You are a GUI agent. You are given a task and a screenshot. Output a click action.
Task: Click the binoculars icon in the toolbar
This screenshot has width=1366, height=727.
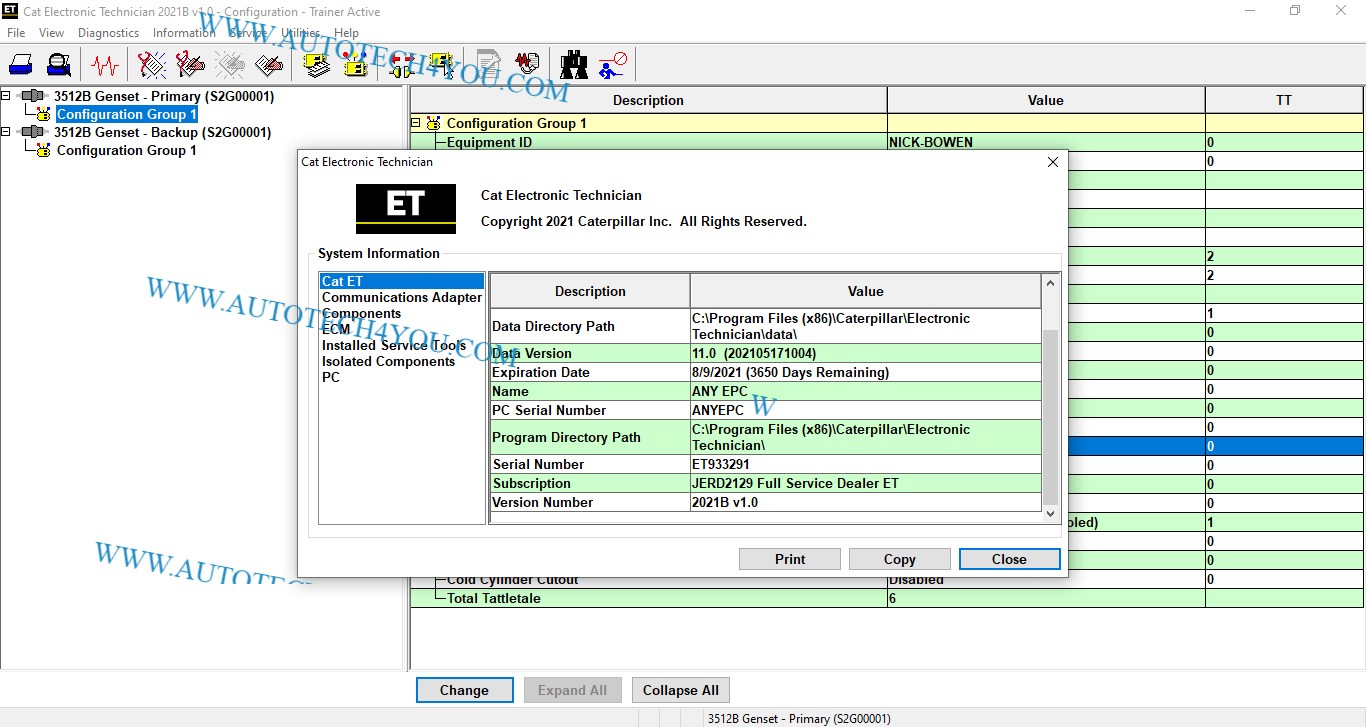(574, 65)
